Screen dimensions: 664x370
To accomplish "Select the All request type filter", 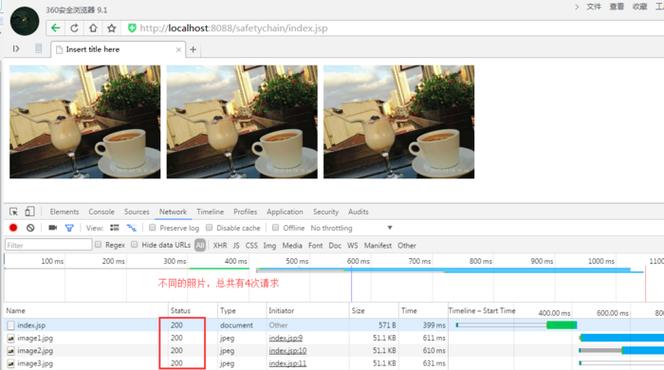I will click(200, 245).
